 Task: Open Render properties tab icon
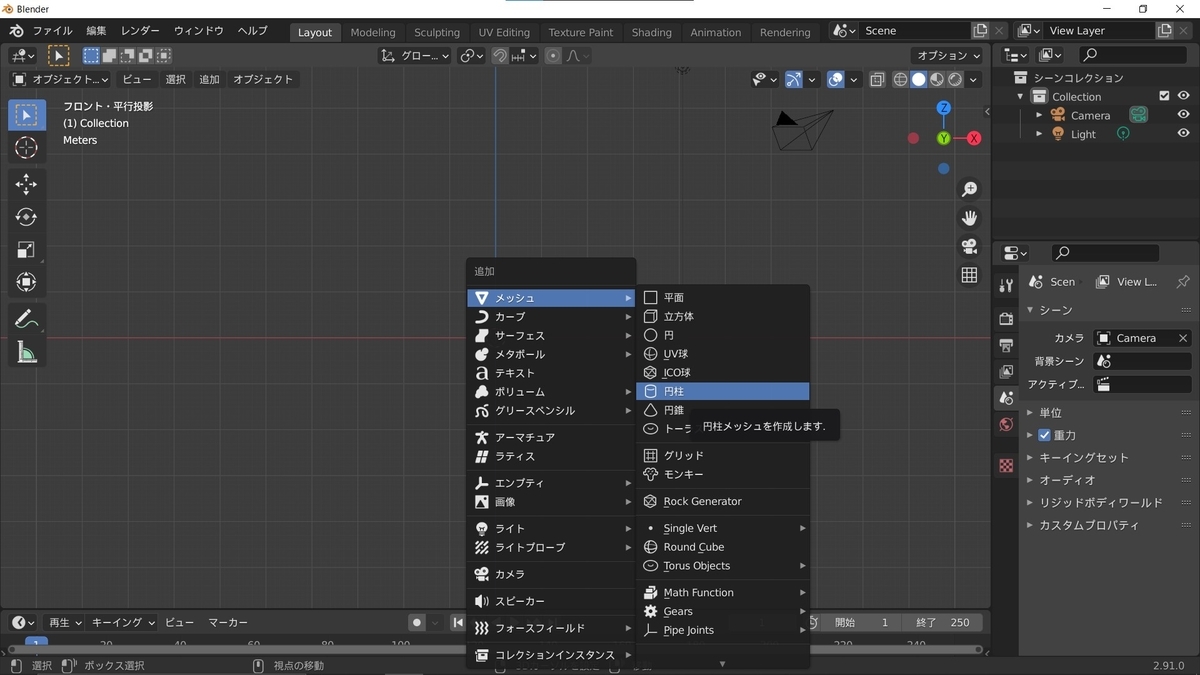pyautogui.click(x=1006, y=319)
